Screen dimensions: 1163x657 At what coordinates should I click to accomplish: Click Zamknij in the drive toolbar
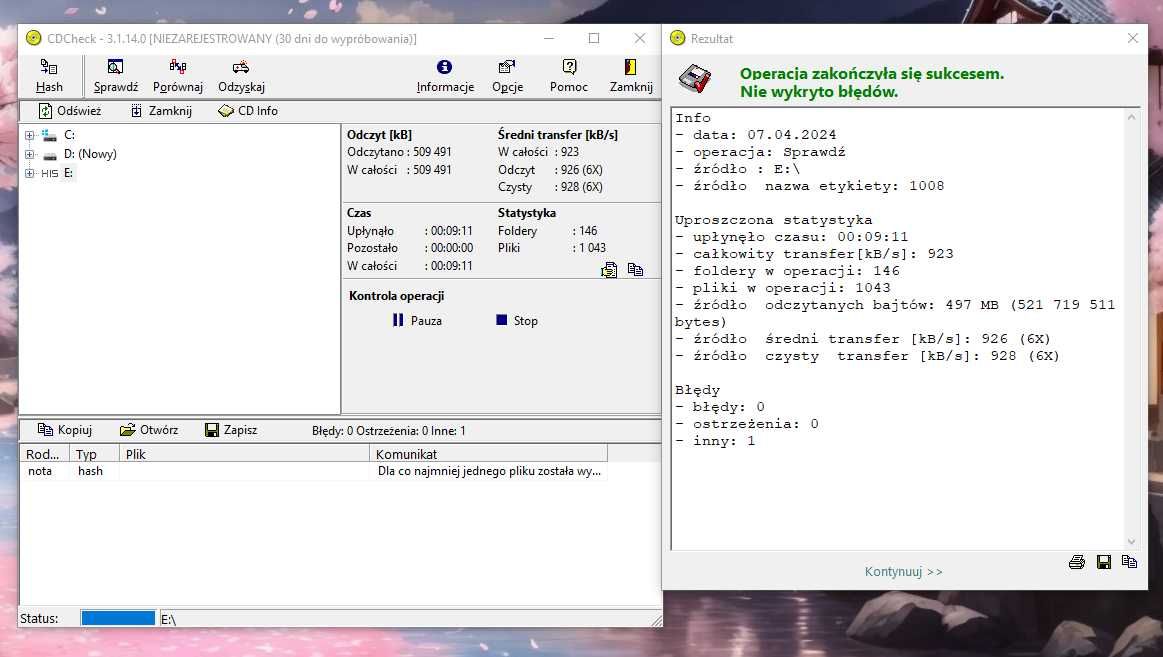[161, 110]
